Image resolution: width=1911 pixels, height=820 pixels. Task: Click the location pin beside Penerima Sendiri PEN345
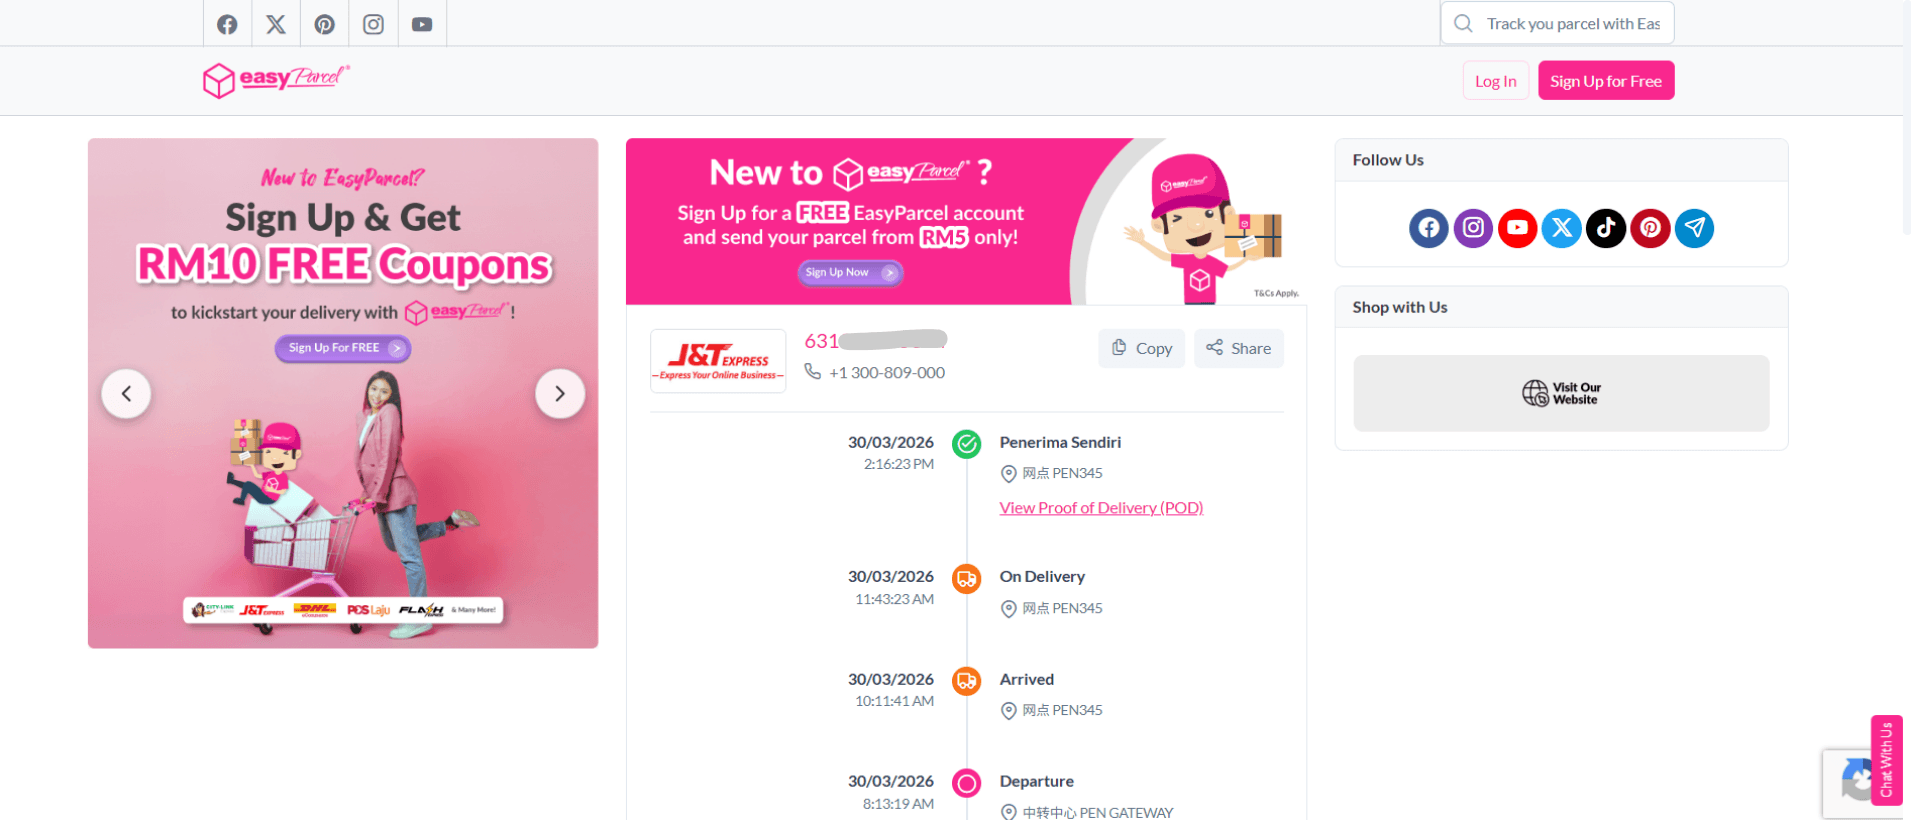pyautogui.click(x=1009, y=474)
